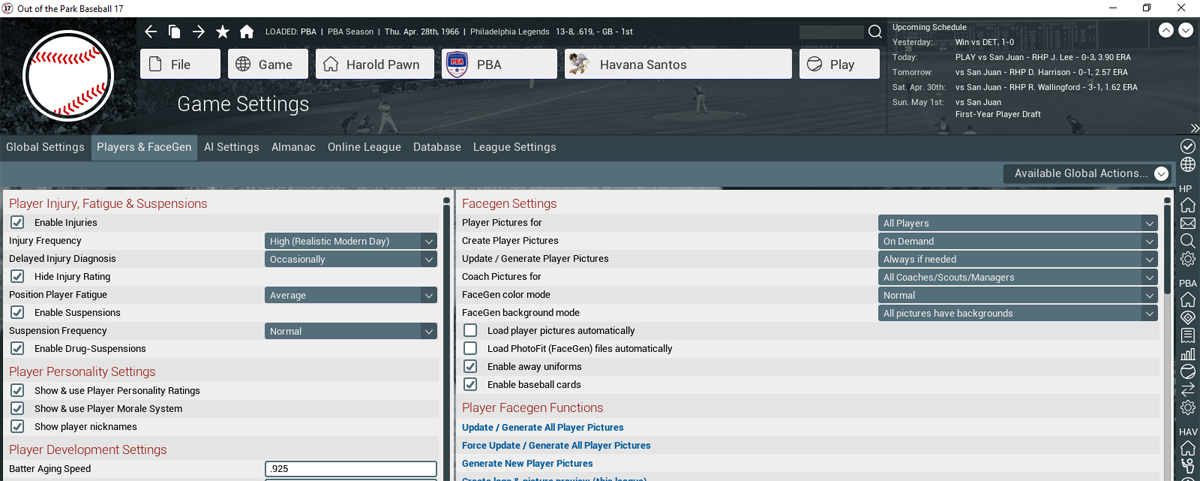The height and width of the screenshot is (481, 1200).
Task: Open the Coach Pictures for dropdown
Action: point(1018,277)
